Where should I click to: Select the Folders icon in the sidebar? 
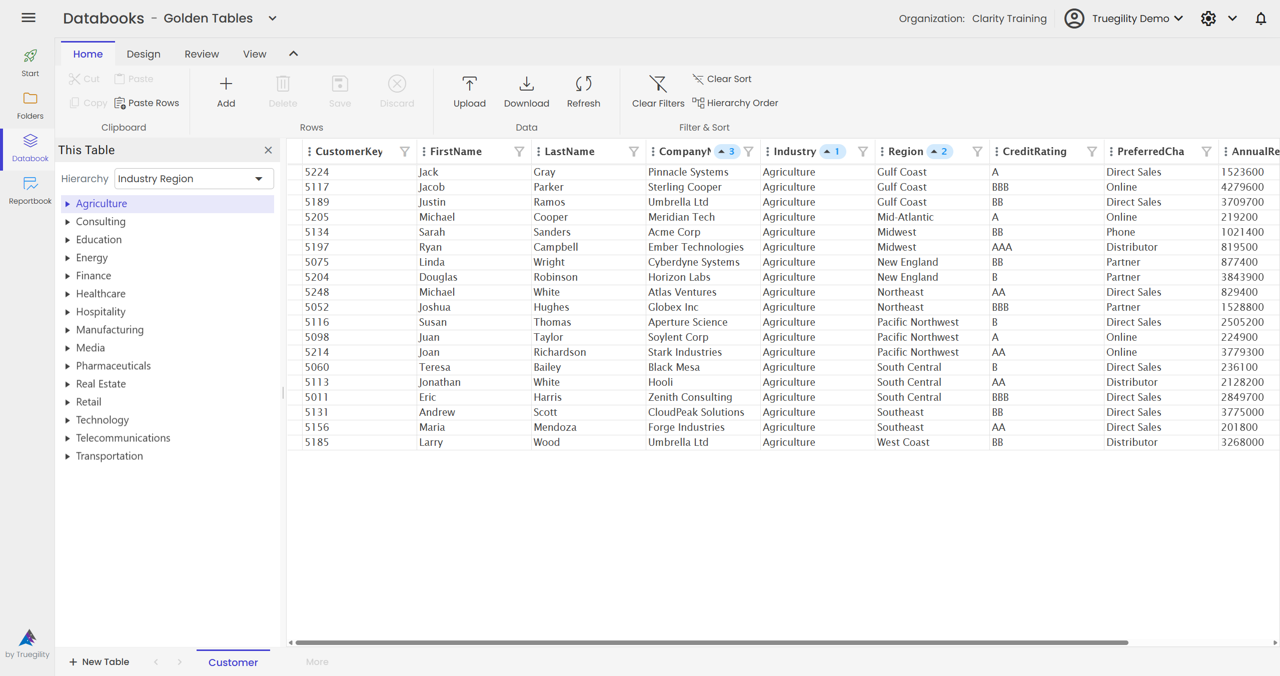click(29, 103)
